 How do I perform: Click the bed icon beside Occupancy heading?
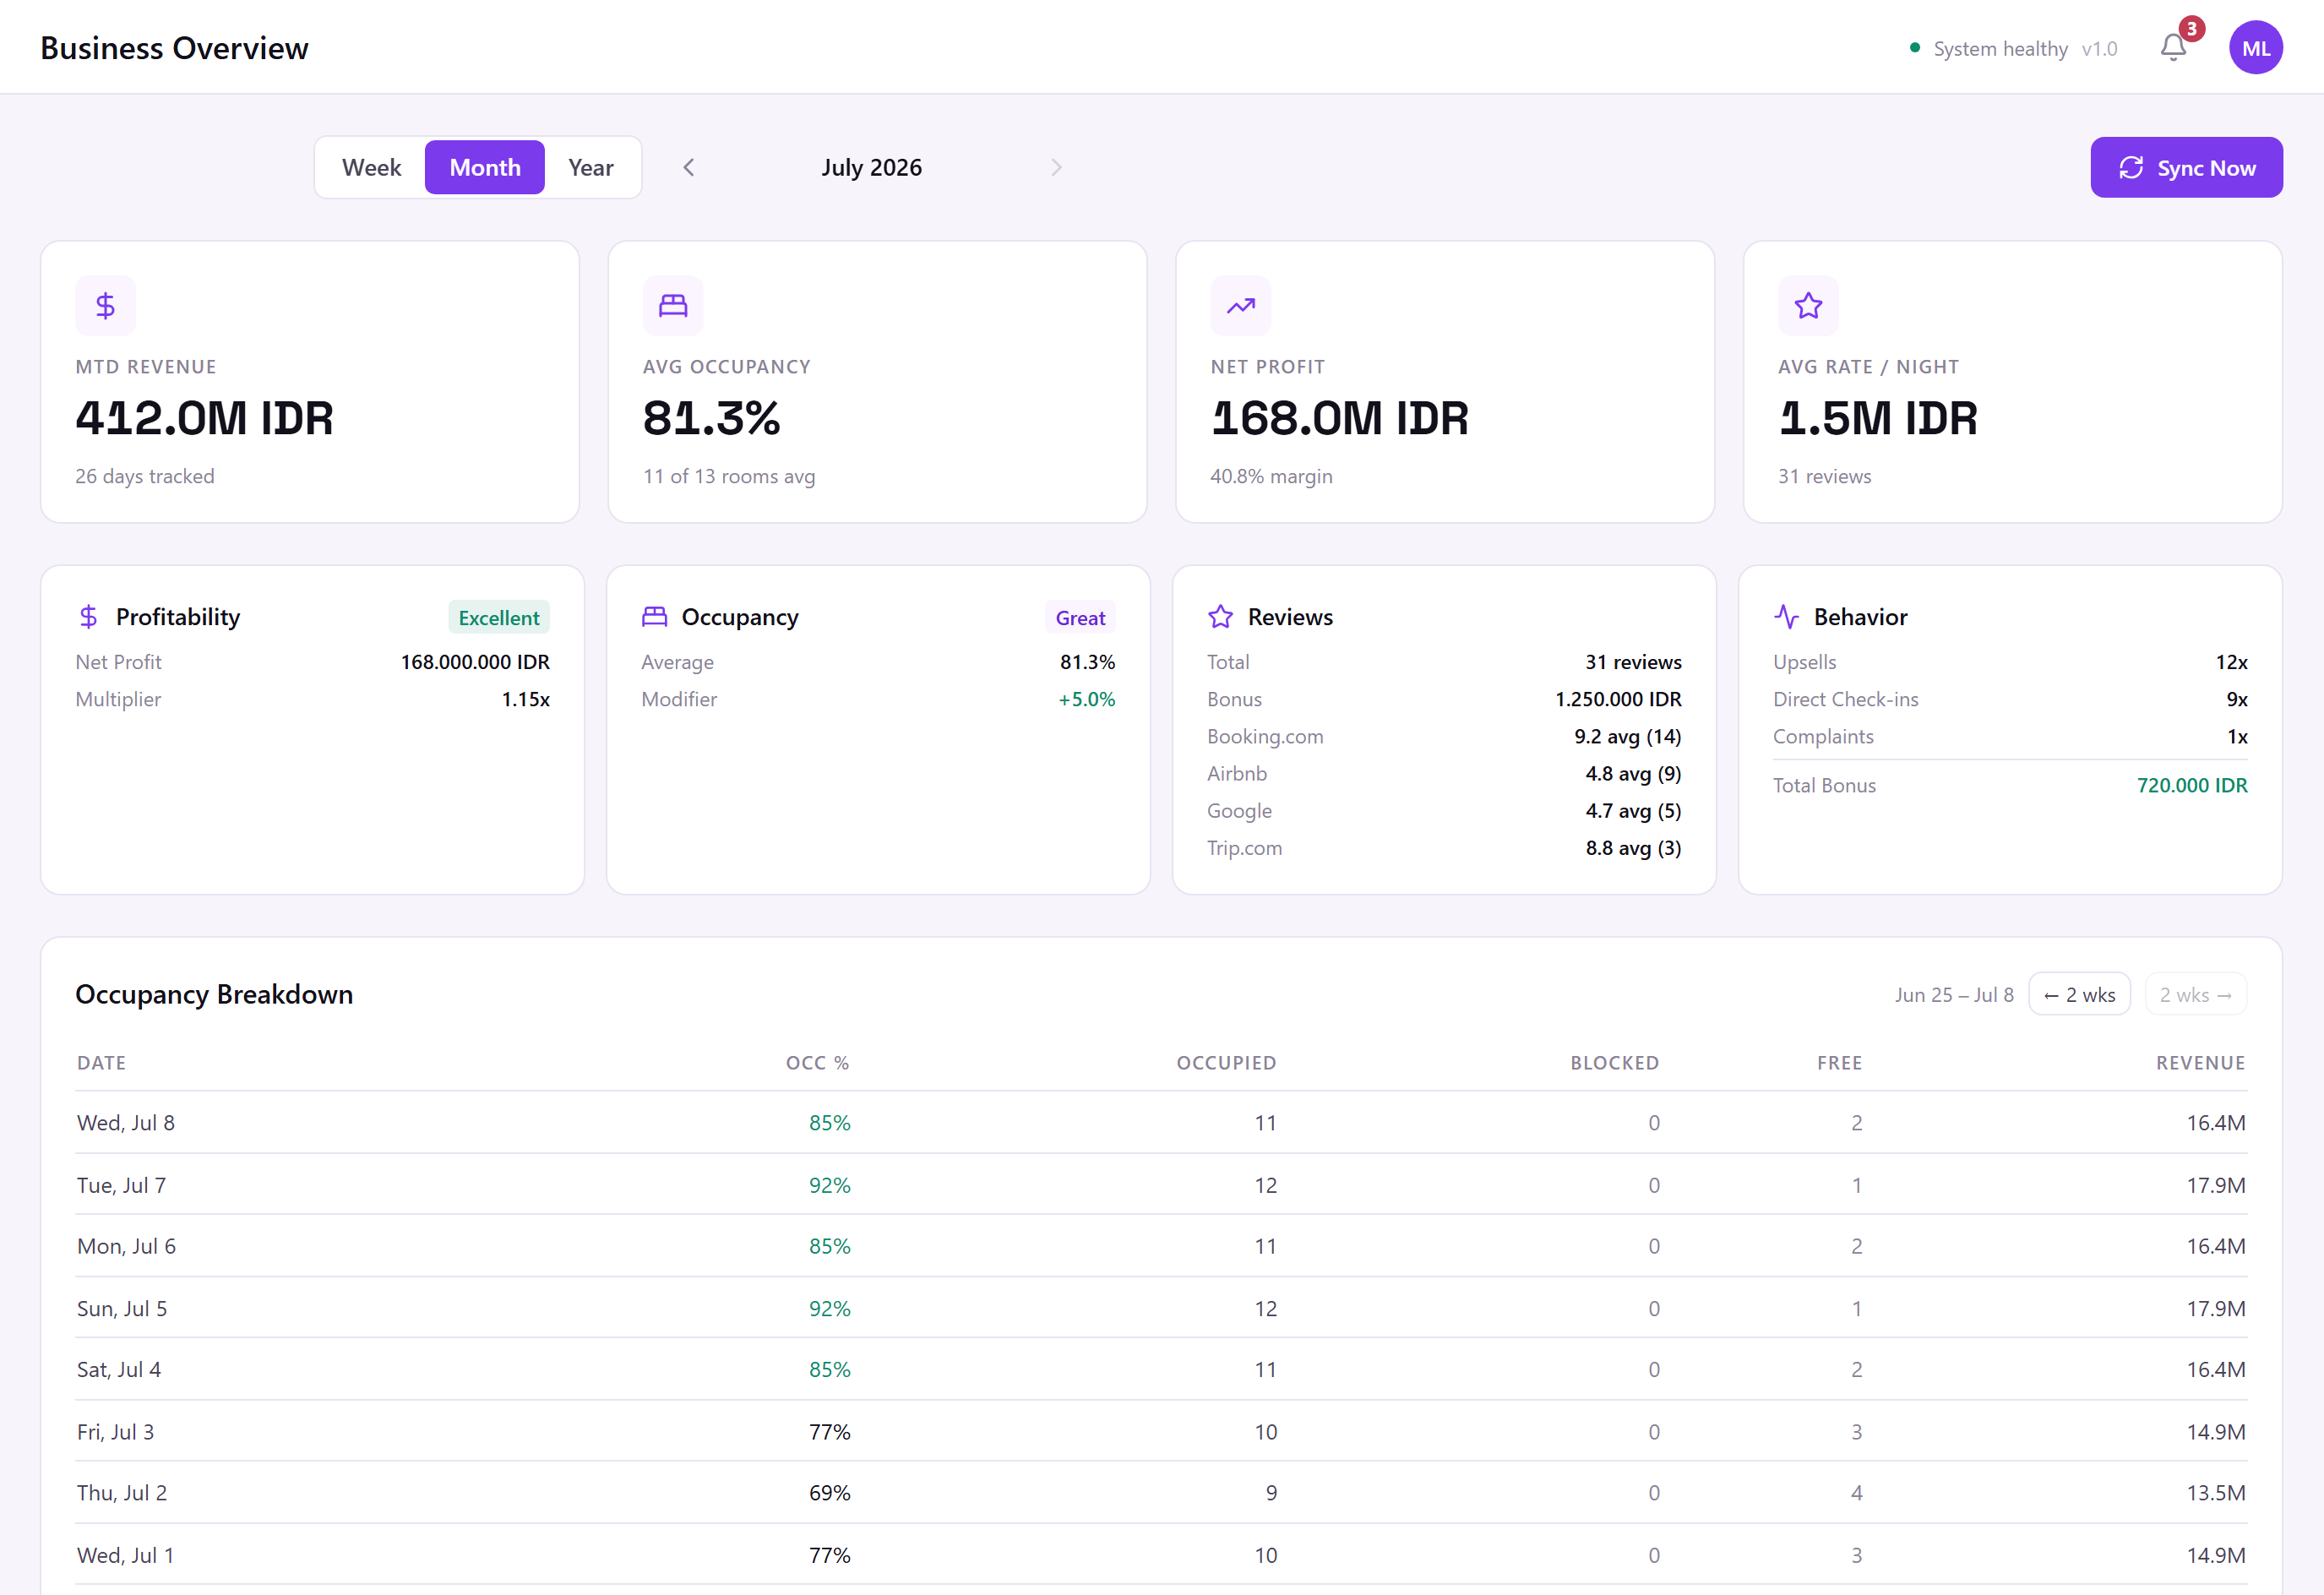click(x=654, y=617)
